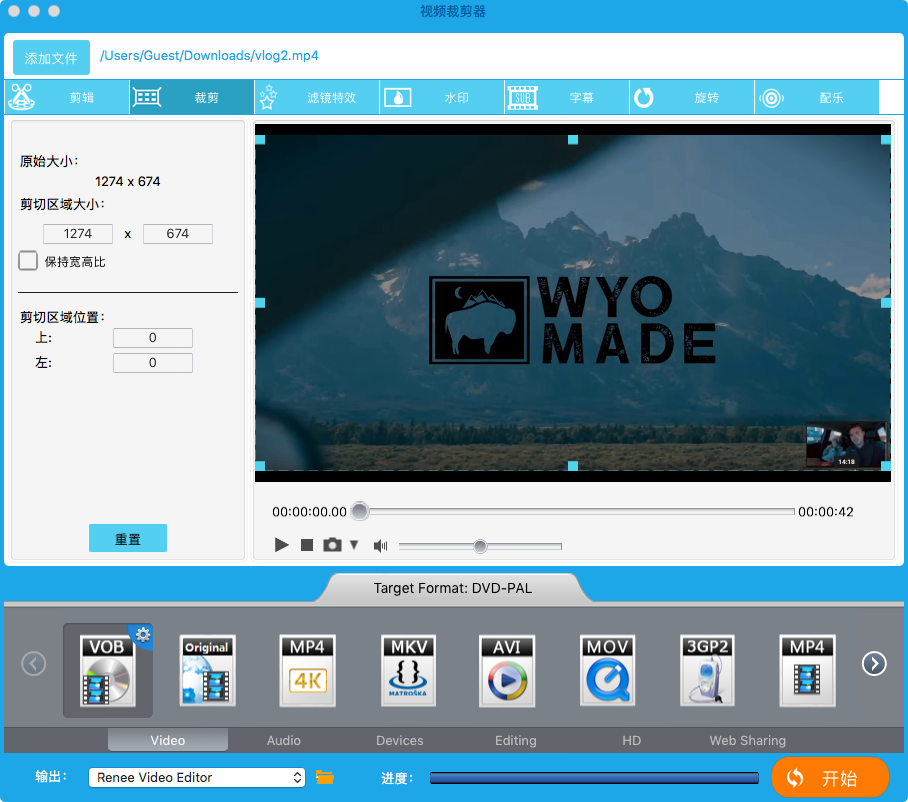The height and width of the screenshot is (802, 908).
Task: Click the right-middle crop handle
Action: (886, 302)
